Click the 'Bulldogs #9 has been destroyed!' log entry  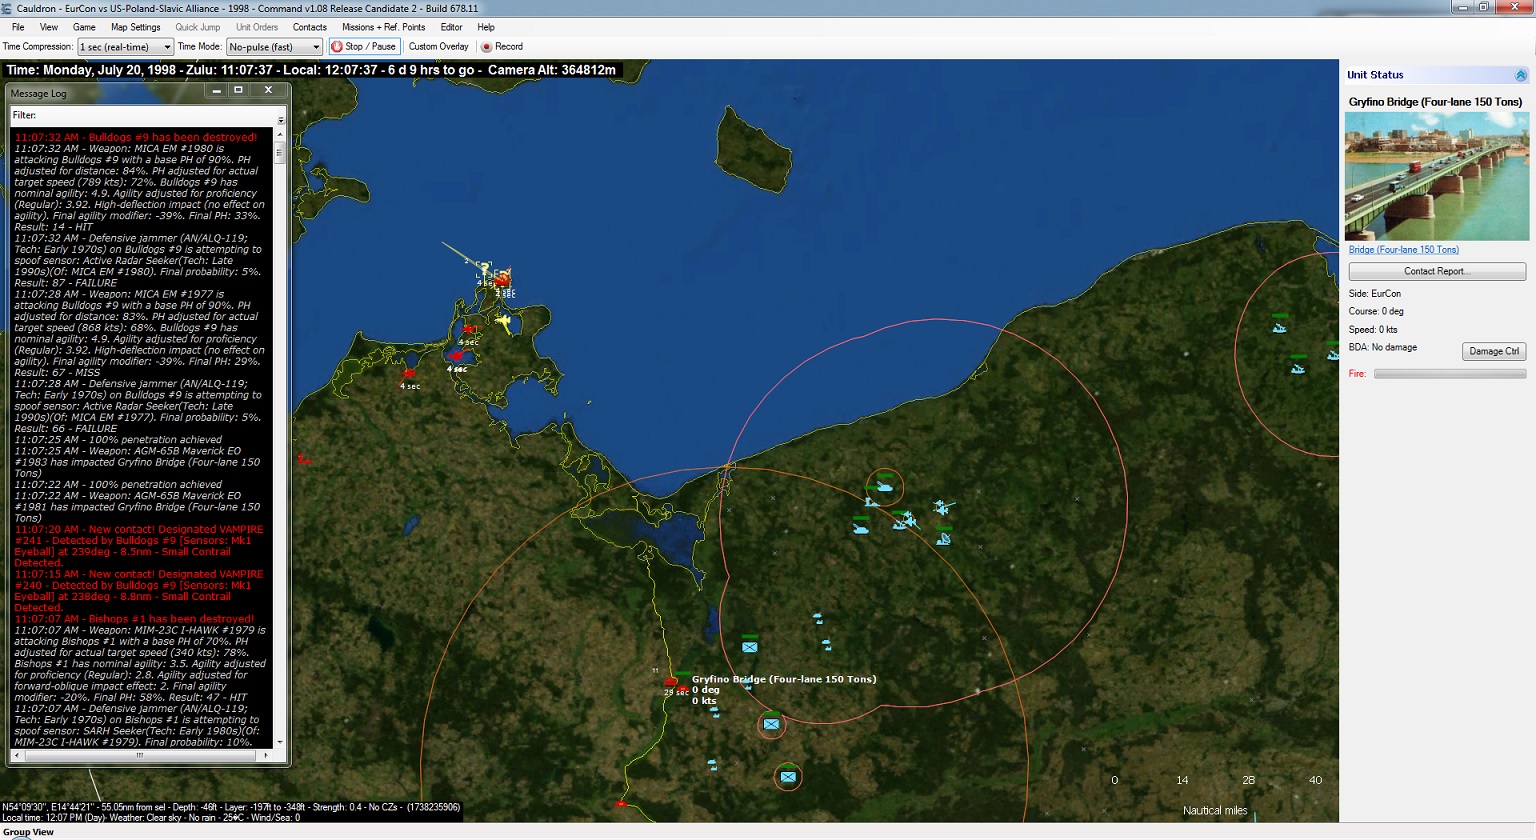(135, 137)
